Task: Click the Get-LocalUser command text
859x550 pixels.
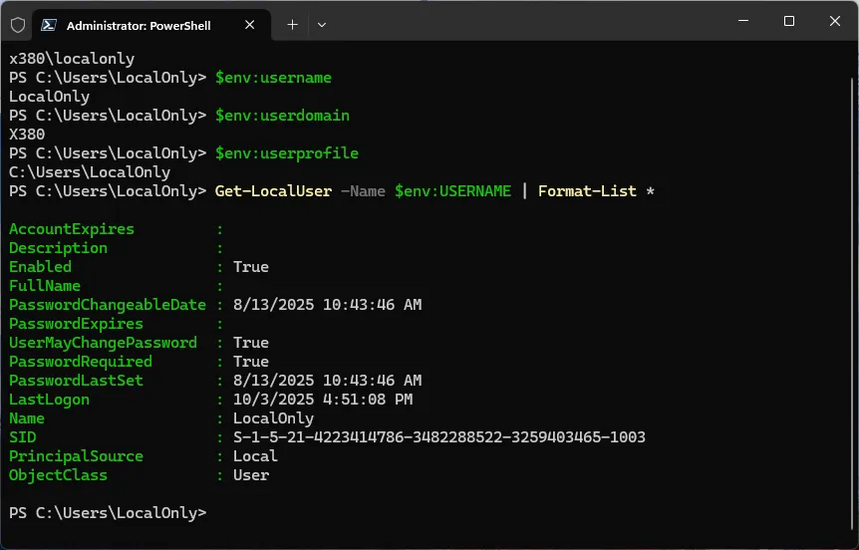Action: click(x=273, y=191)
